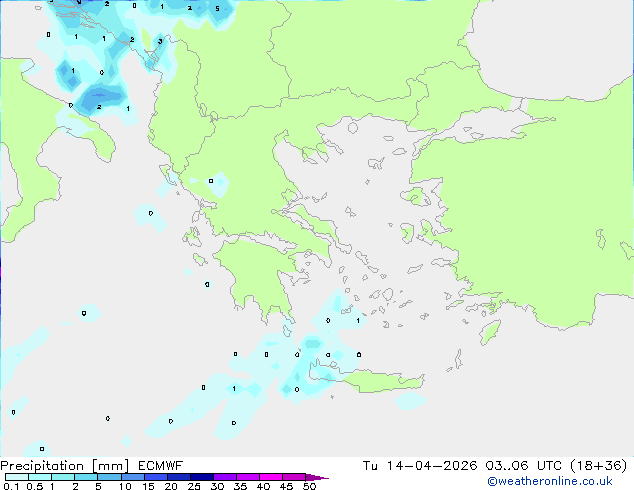Click legend label "10"

tap(125, 486)
